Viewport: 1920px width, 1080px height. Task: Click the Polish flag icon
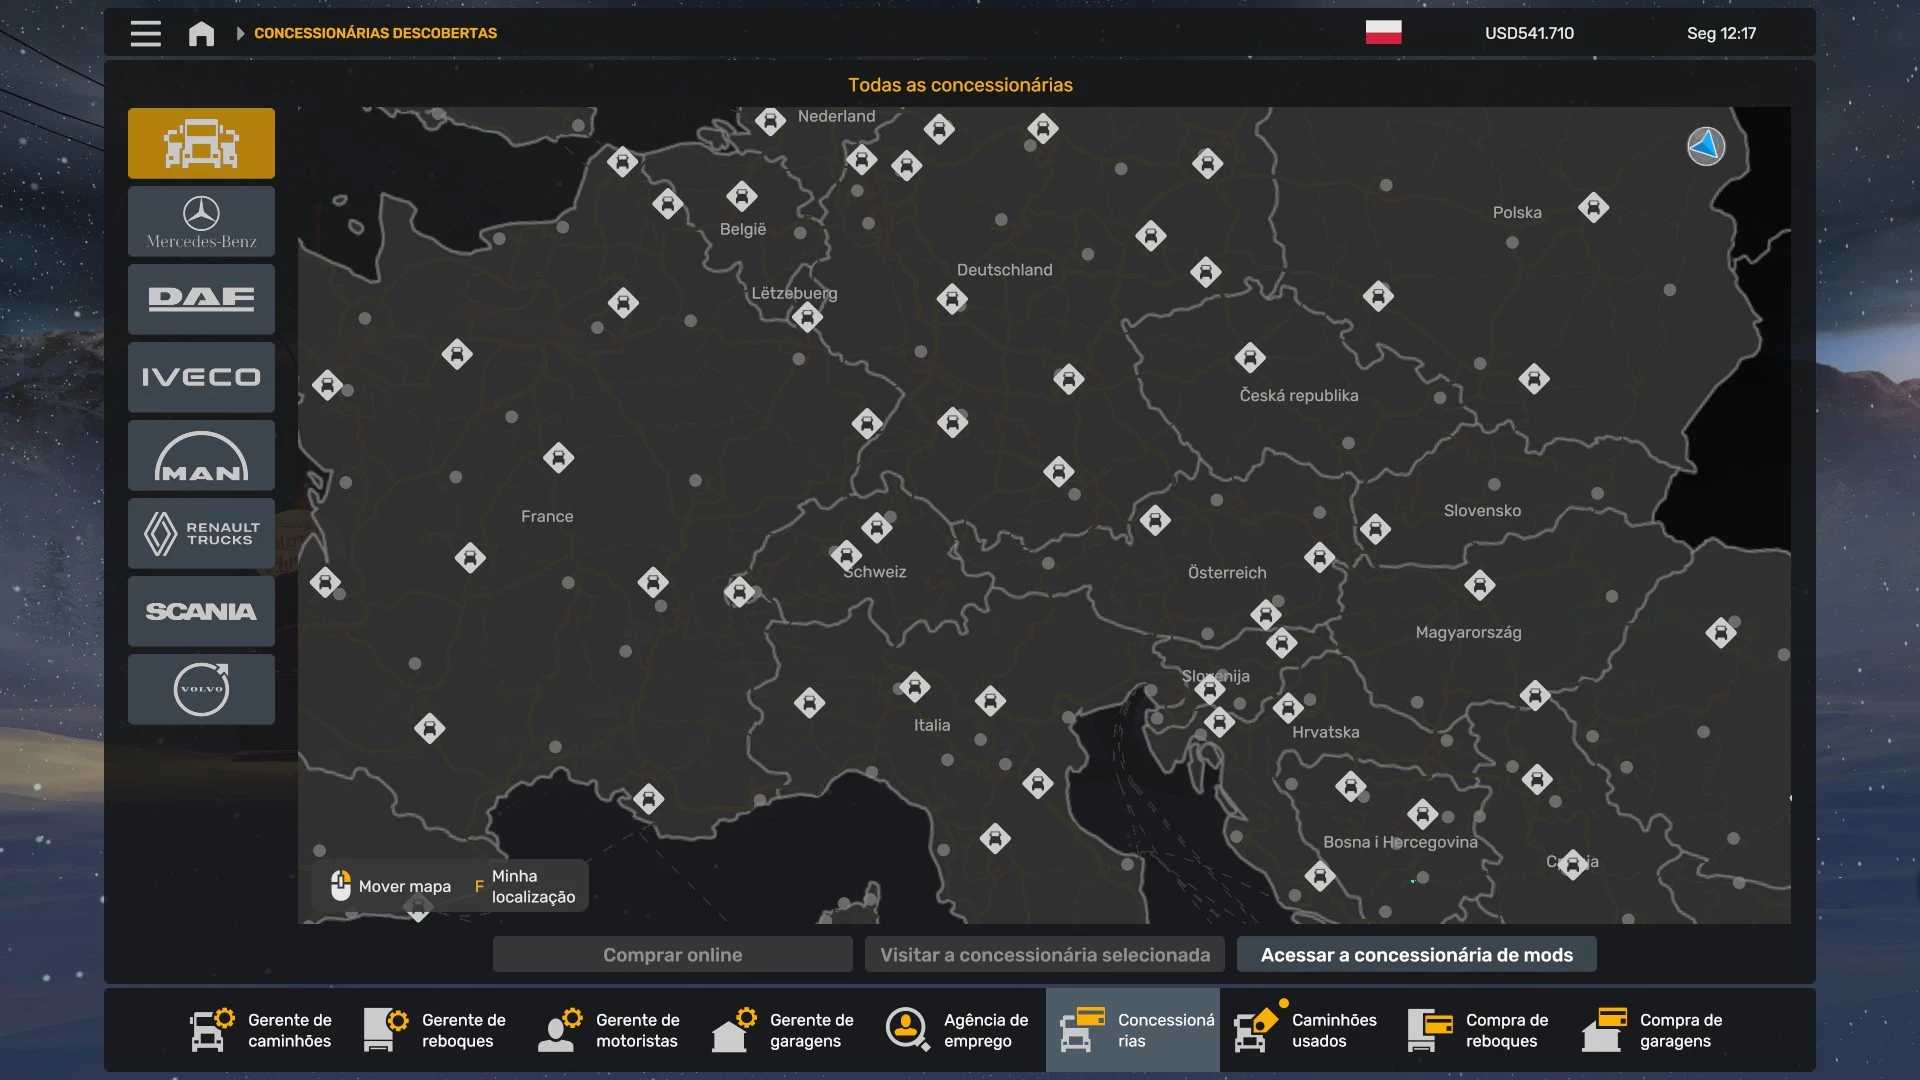point(1383,32)
